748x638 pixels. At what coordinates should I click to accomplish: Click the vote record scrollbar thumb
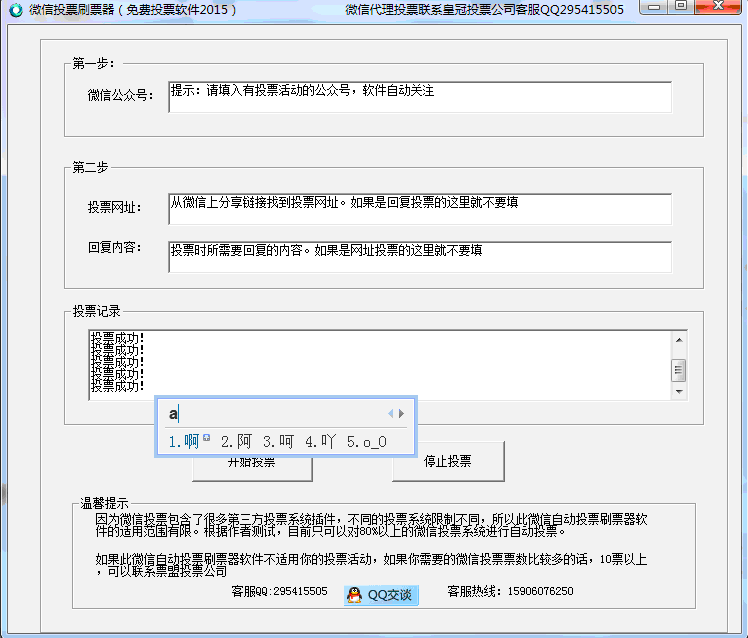coord(679,370)
